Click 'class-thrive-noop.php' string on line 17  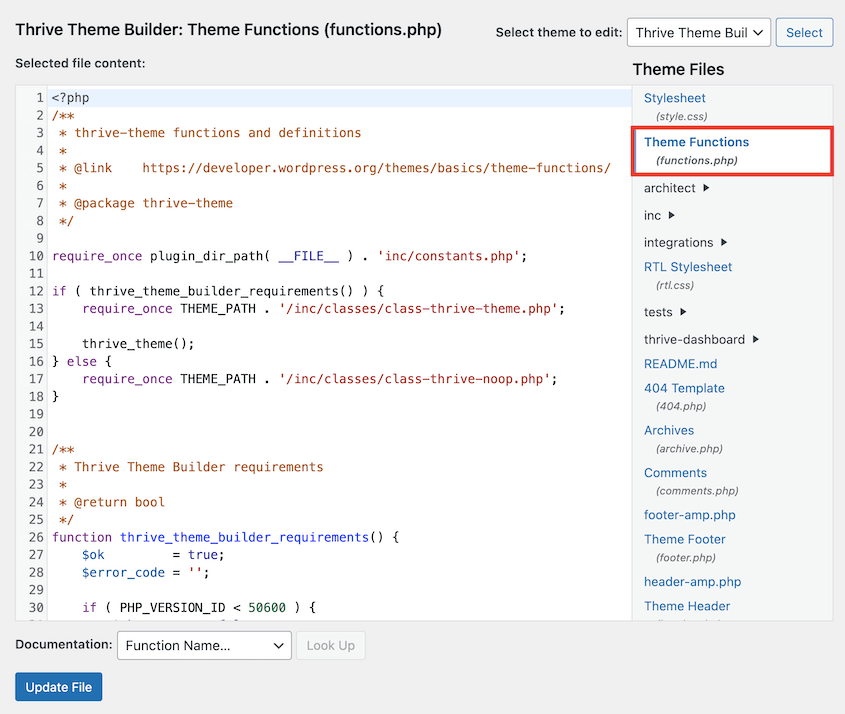point(414,379)
